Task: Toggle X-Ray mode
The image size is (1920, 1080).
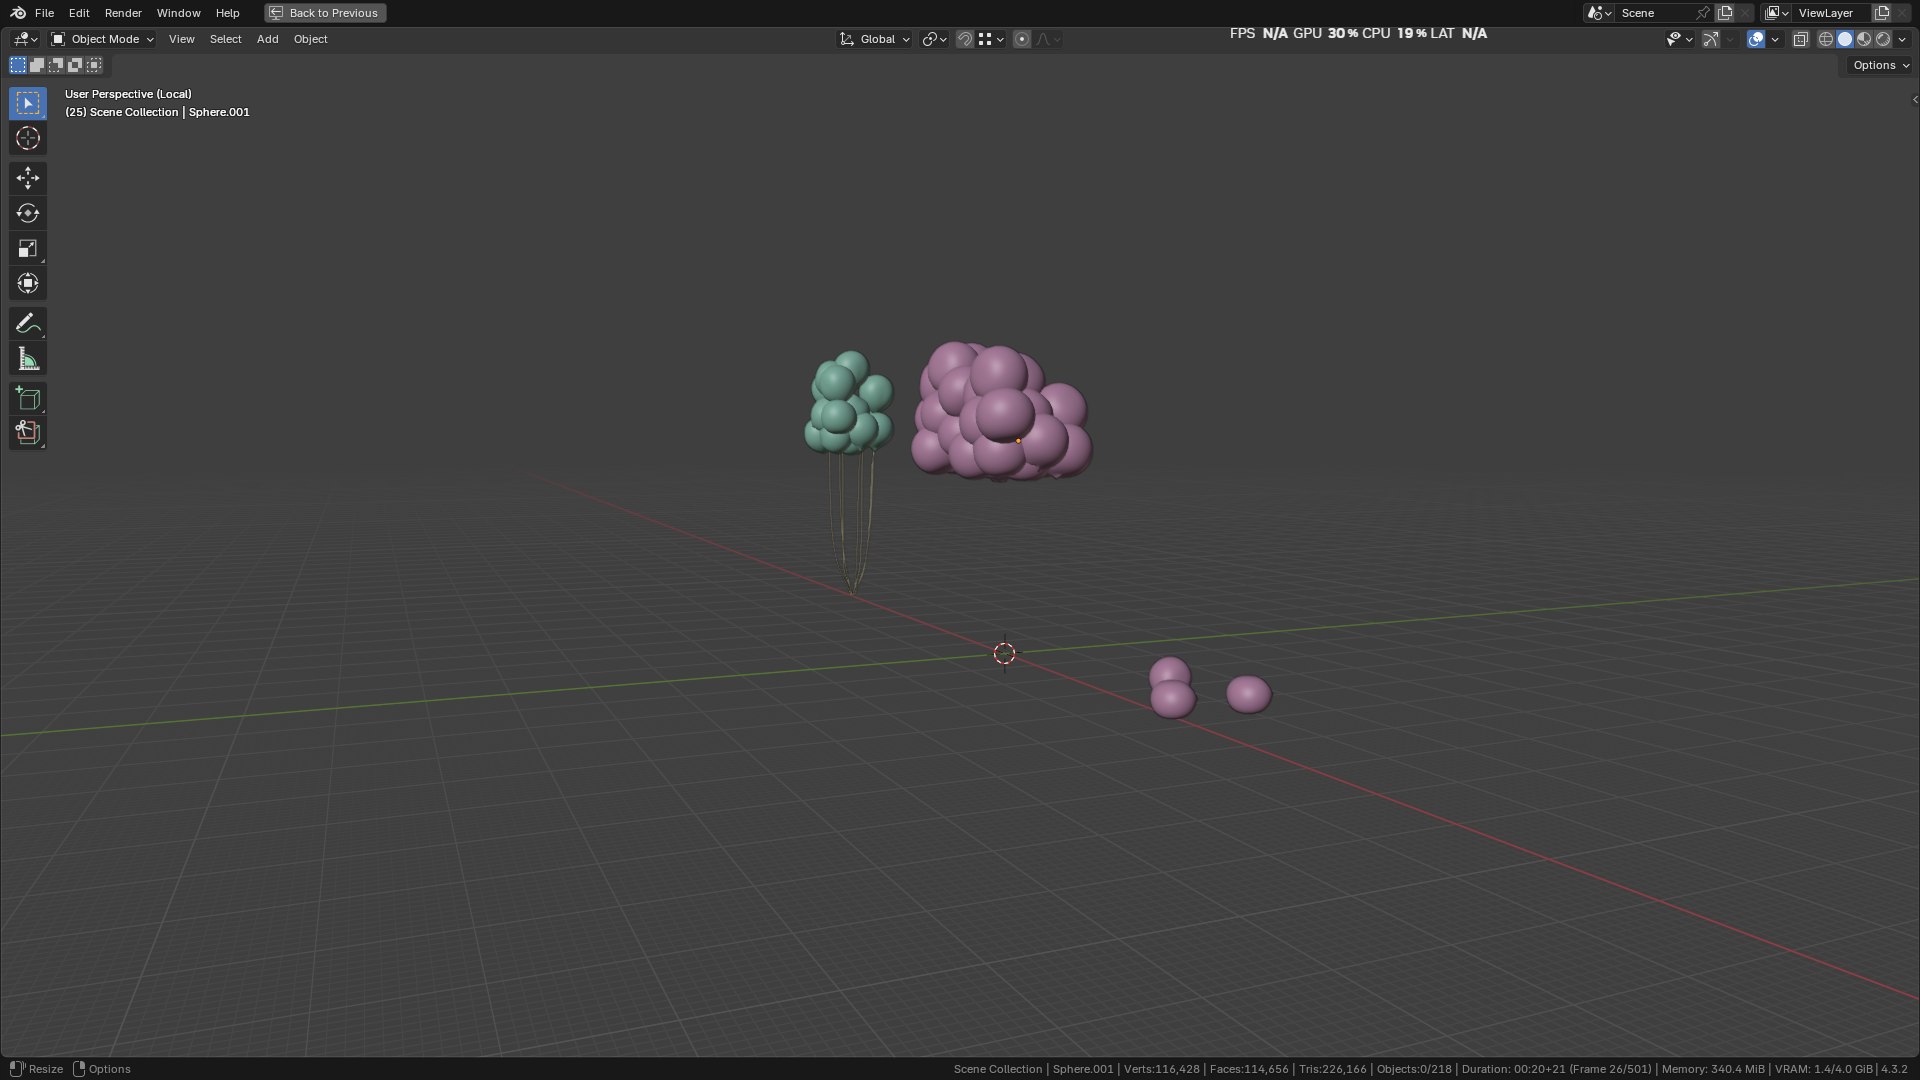Action: (1800, 39)
